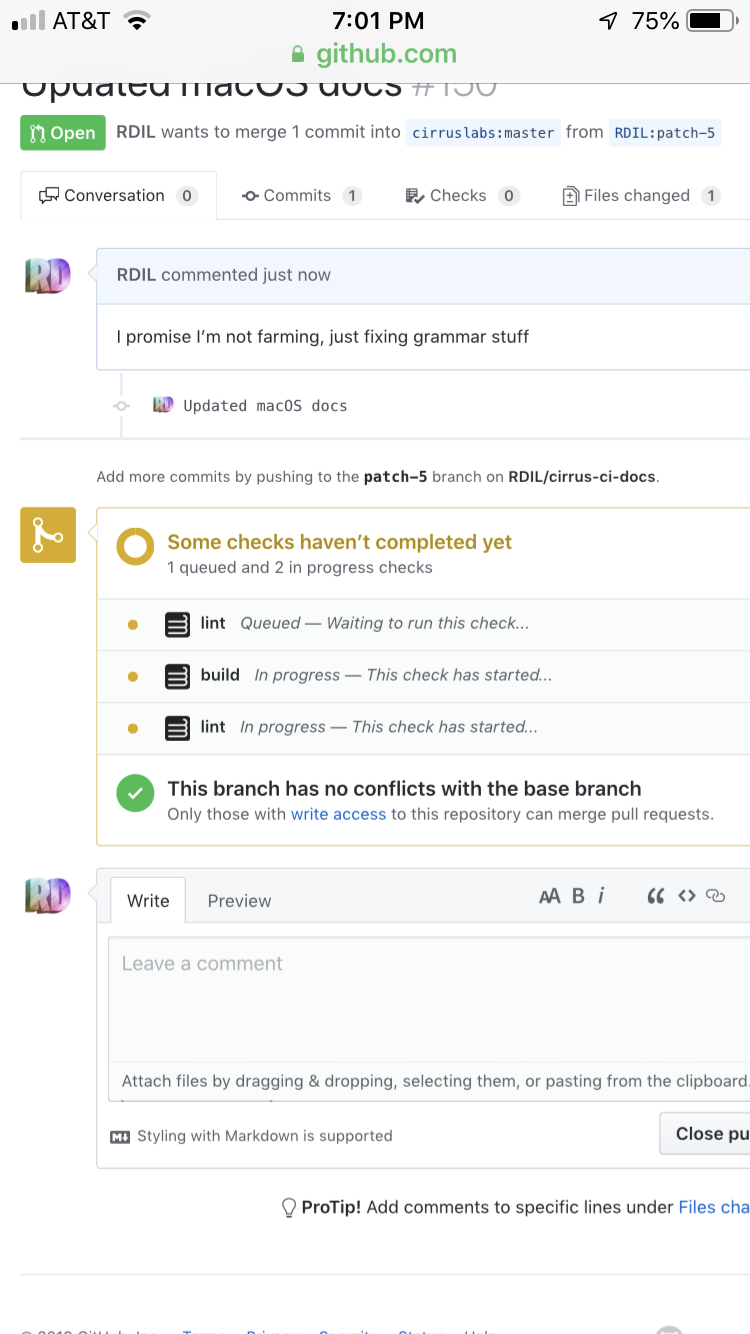The image size is (750, 1334).
Task: Open the write access link
Action: pyautogui.click(x=338, y=813)
